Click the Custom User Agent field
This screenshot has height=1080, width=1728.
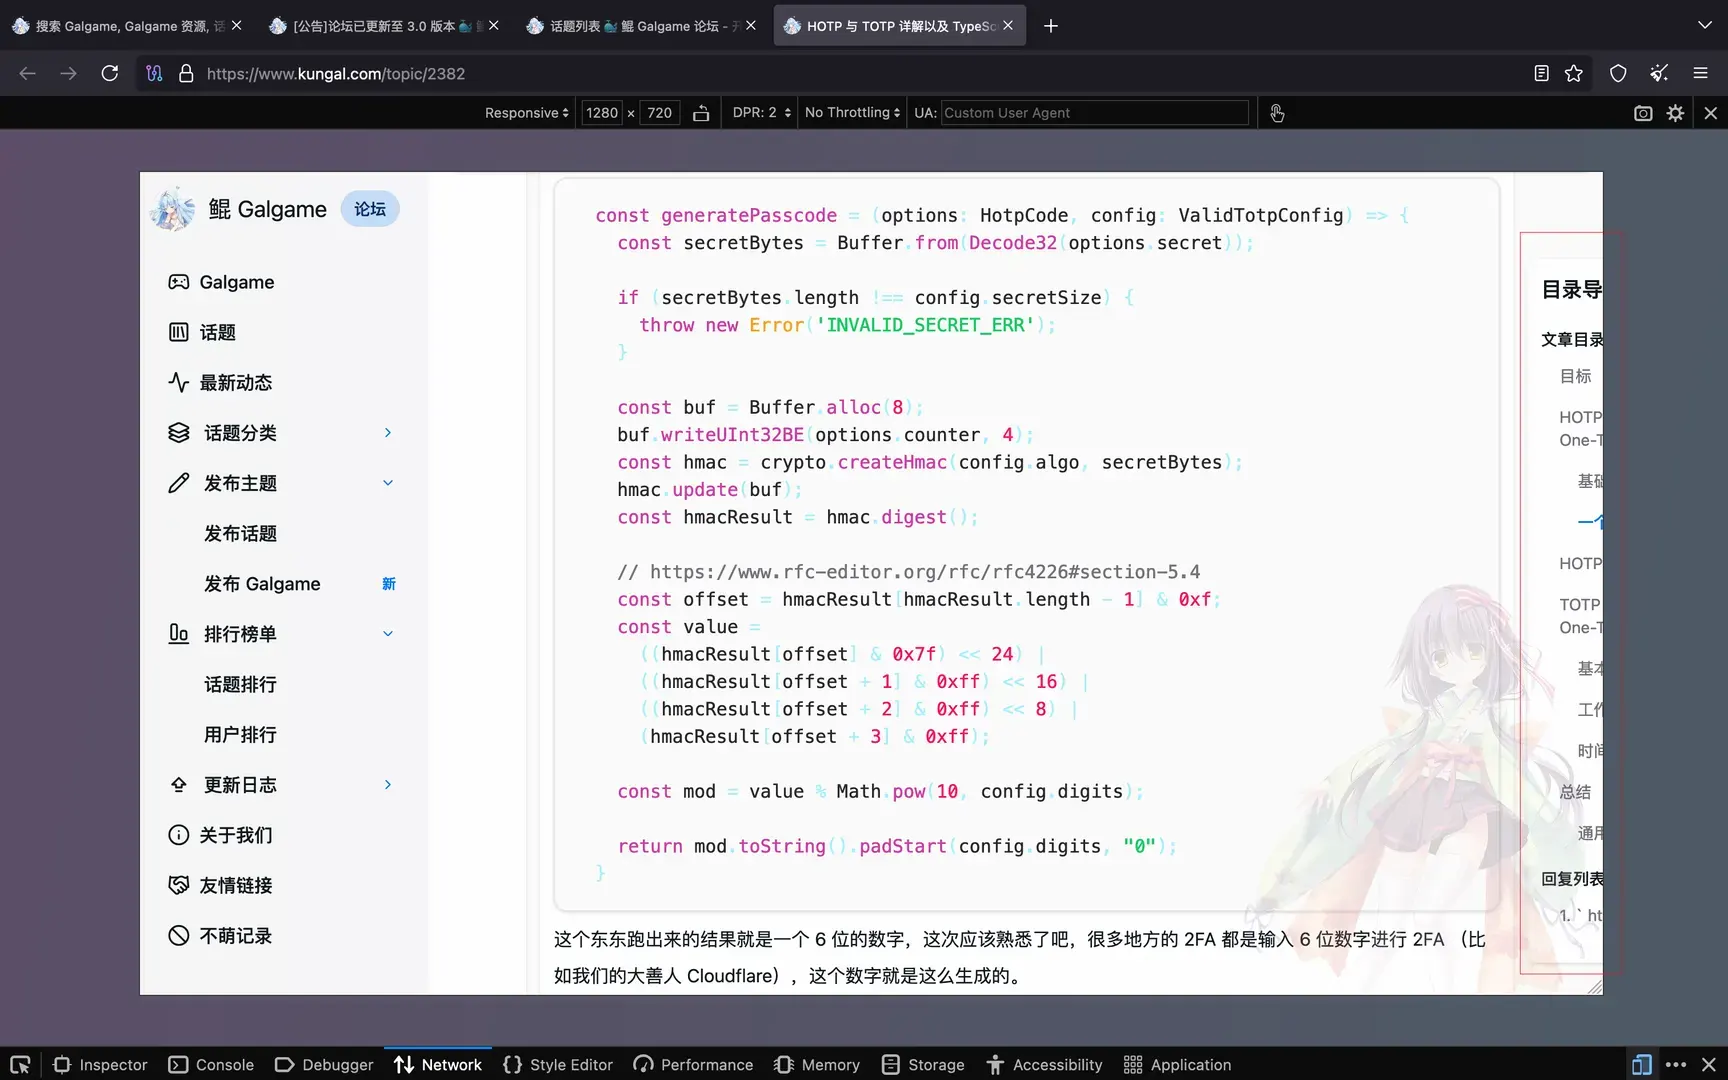tap(1094, 113)
